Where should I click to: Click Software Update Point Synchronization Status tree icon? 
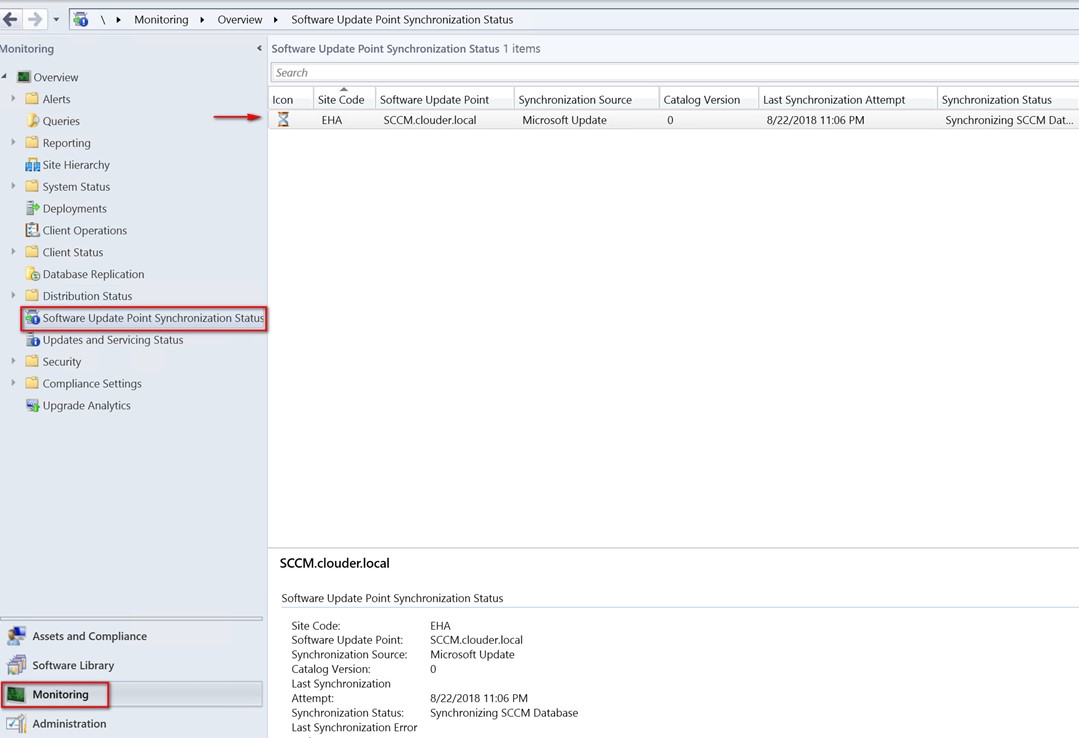(x=32, y=317)
